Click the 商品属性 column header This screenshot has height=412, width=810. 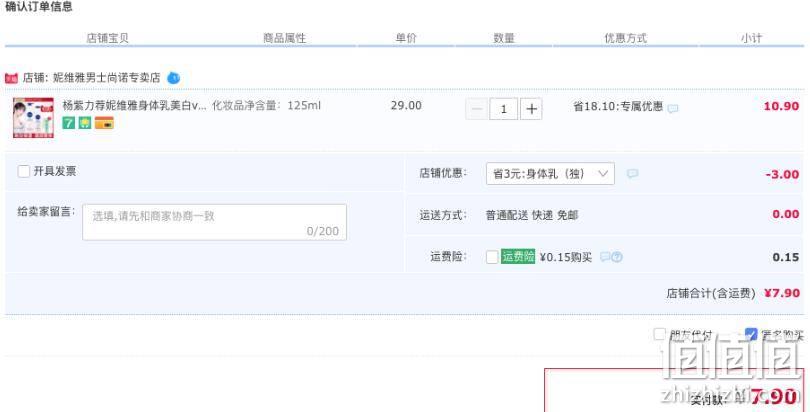point(285,38)
